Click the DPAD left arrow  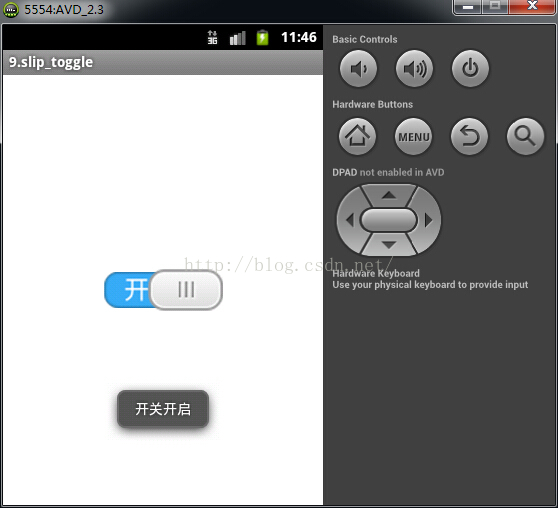(349, 220)
